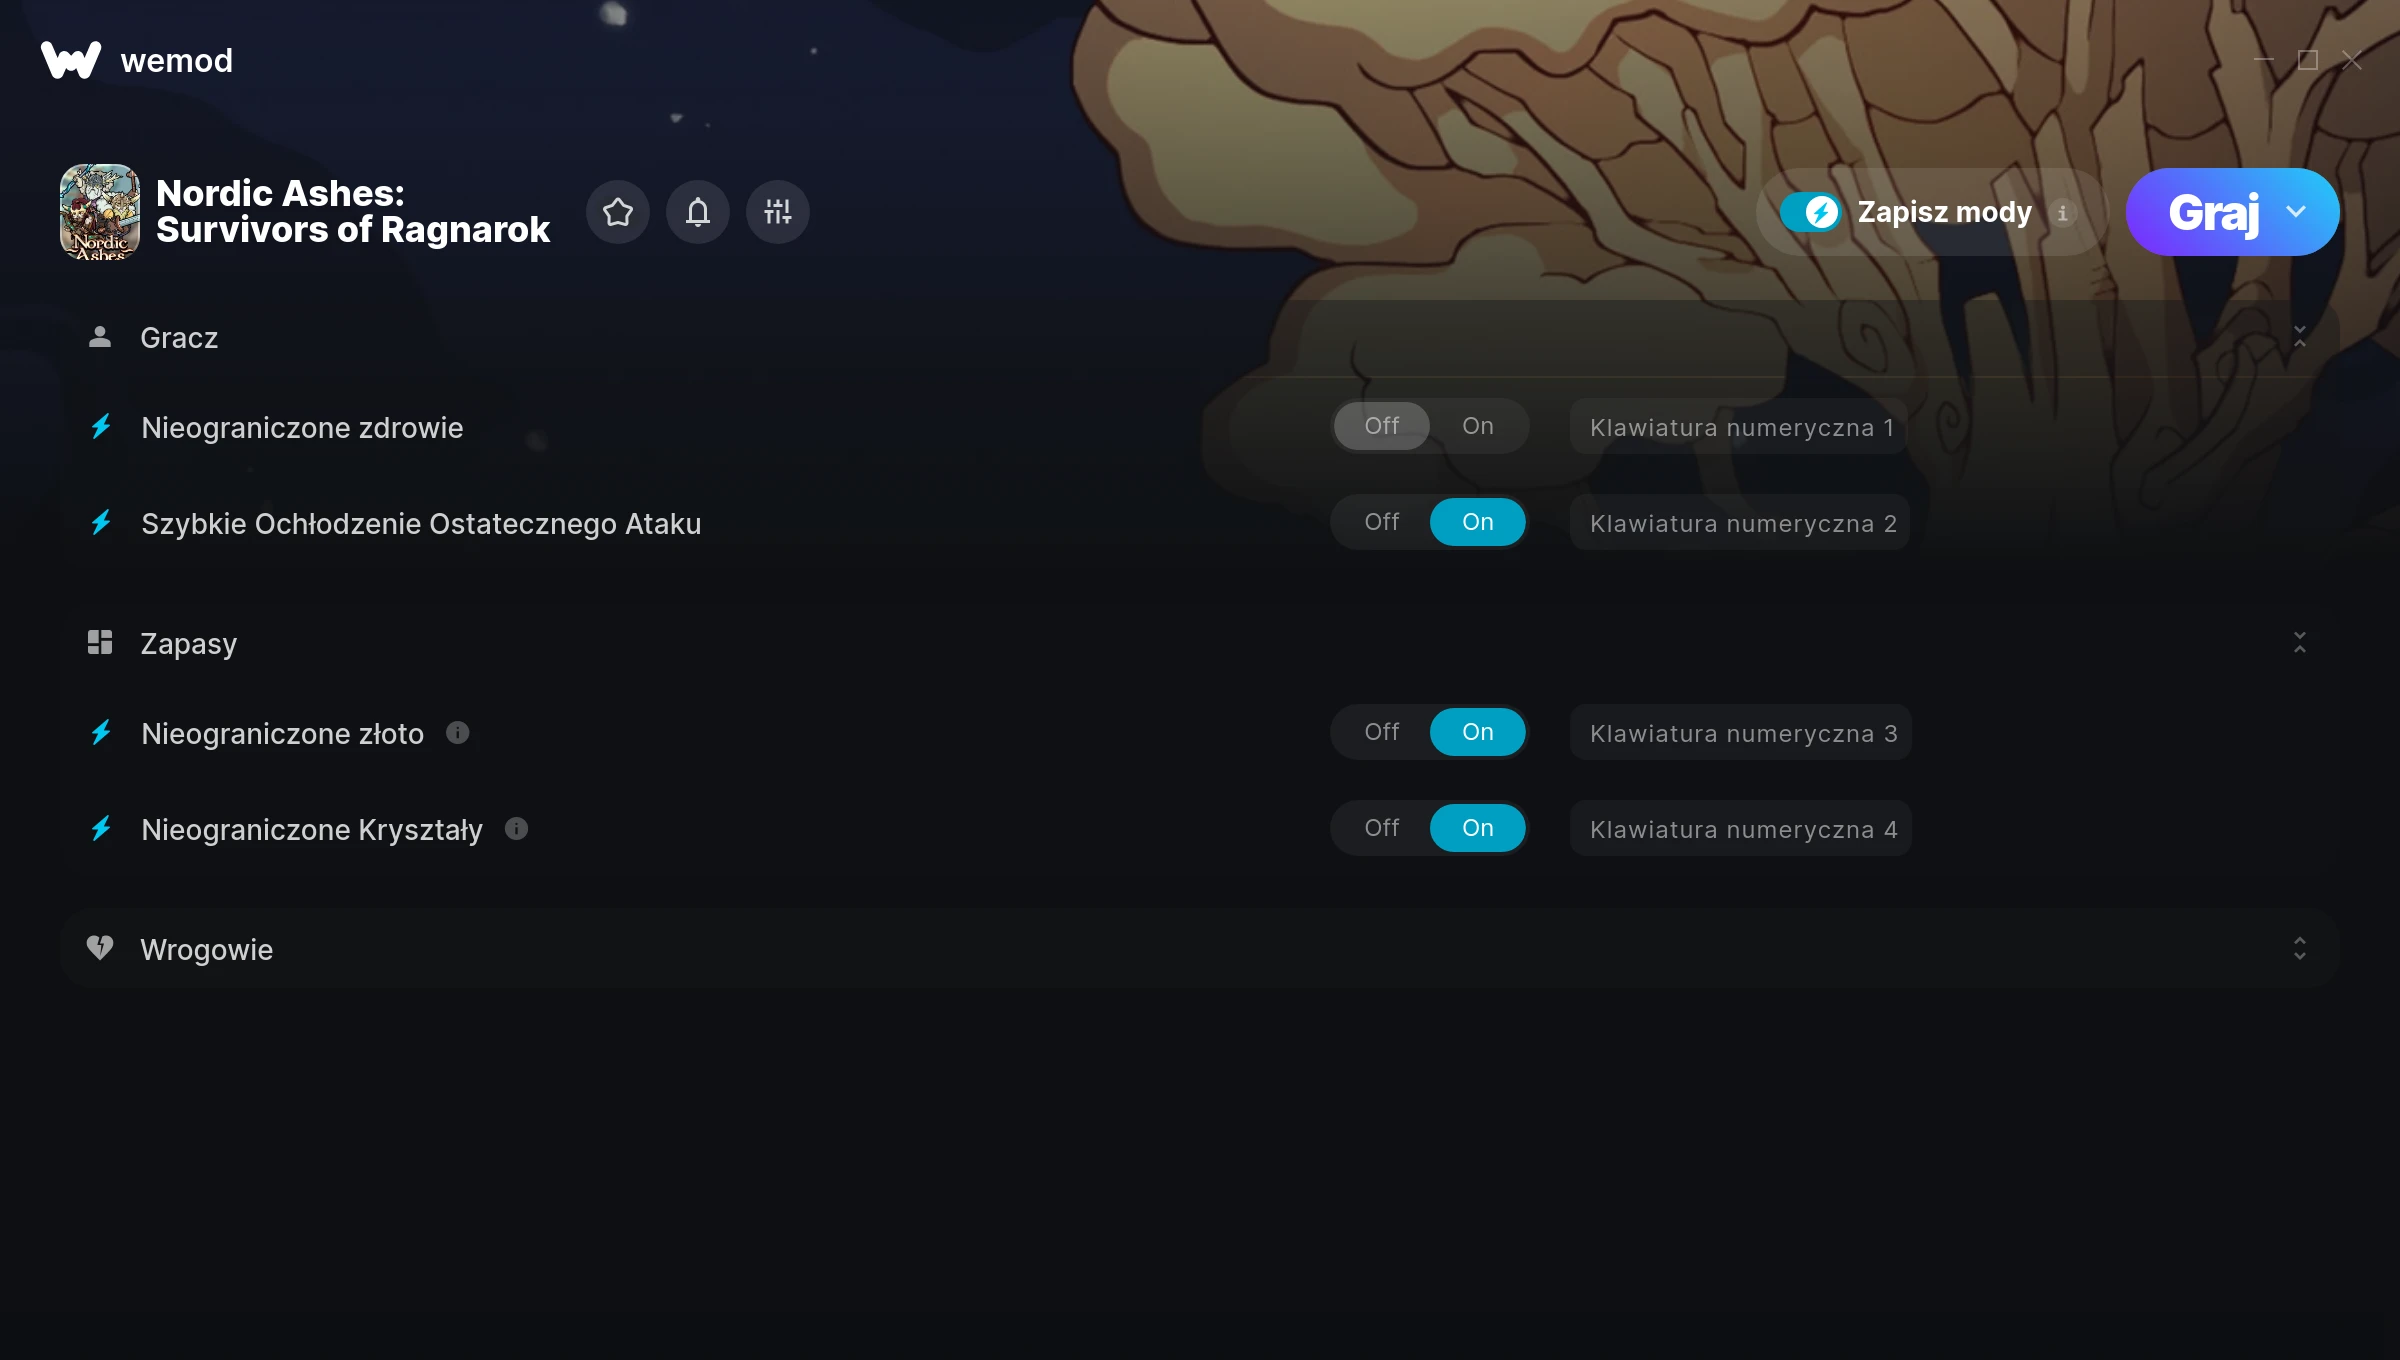
Task: Turn off Szybkie Ochłodzenie Ostatecznego Ataku
Action: (1382, 522)
